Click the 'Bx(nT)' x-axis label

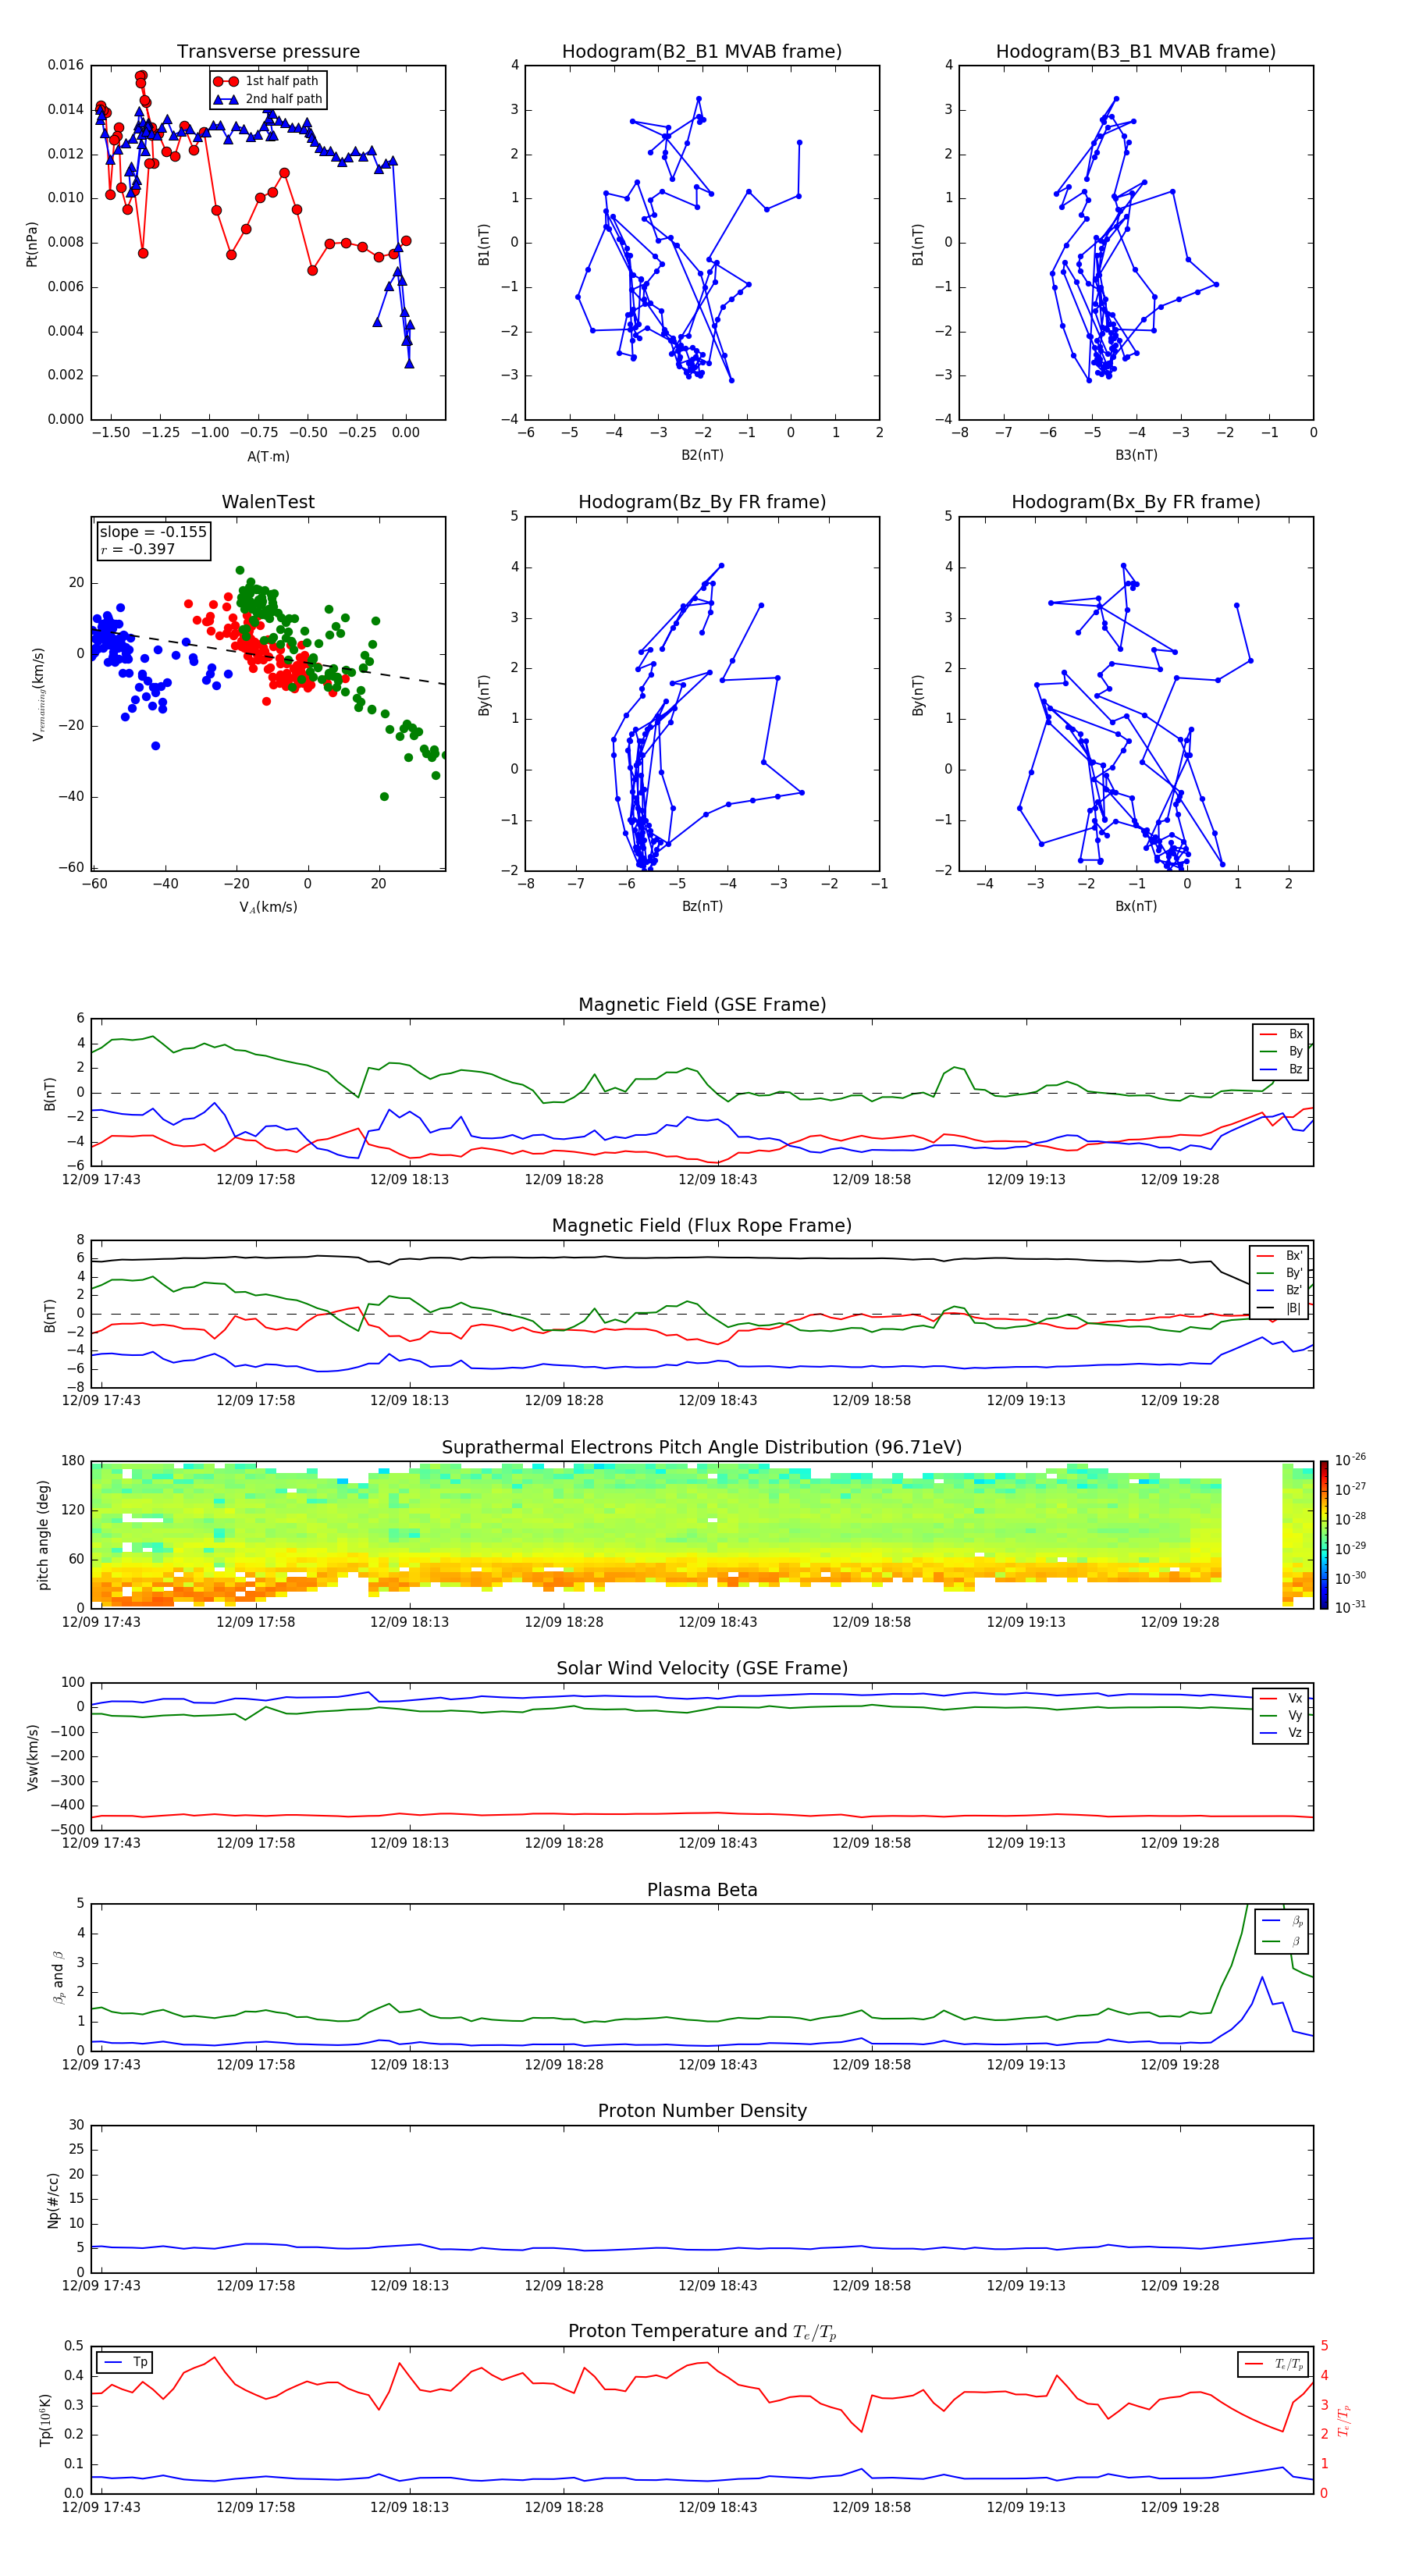pos(1136,906)
